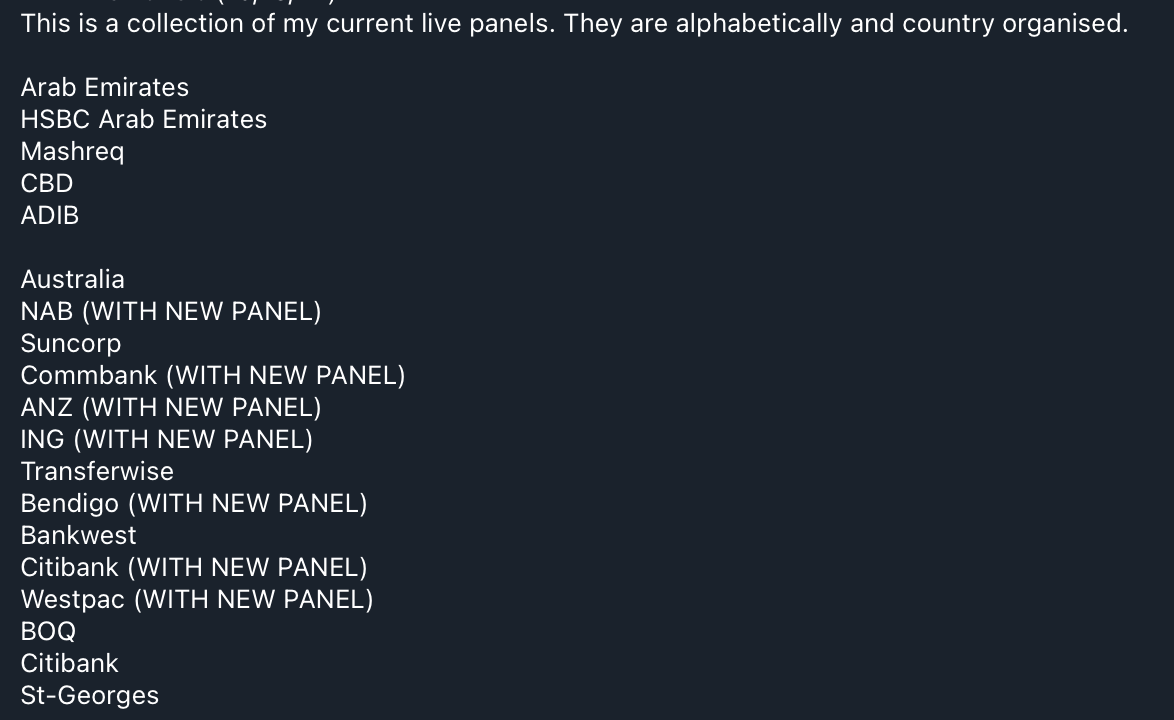Select the "Westpac (WITH NEW PANEL)" line
The height and width of the screenshot is (720, 1174).
pyautogui.click(x=197, y=599)
